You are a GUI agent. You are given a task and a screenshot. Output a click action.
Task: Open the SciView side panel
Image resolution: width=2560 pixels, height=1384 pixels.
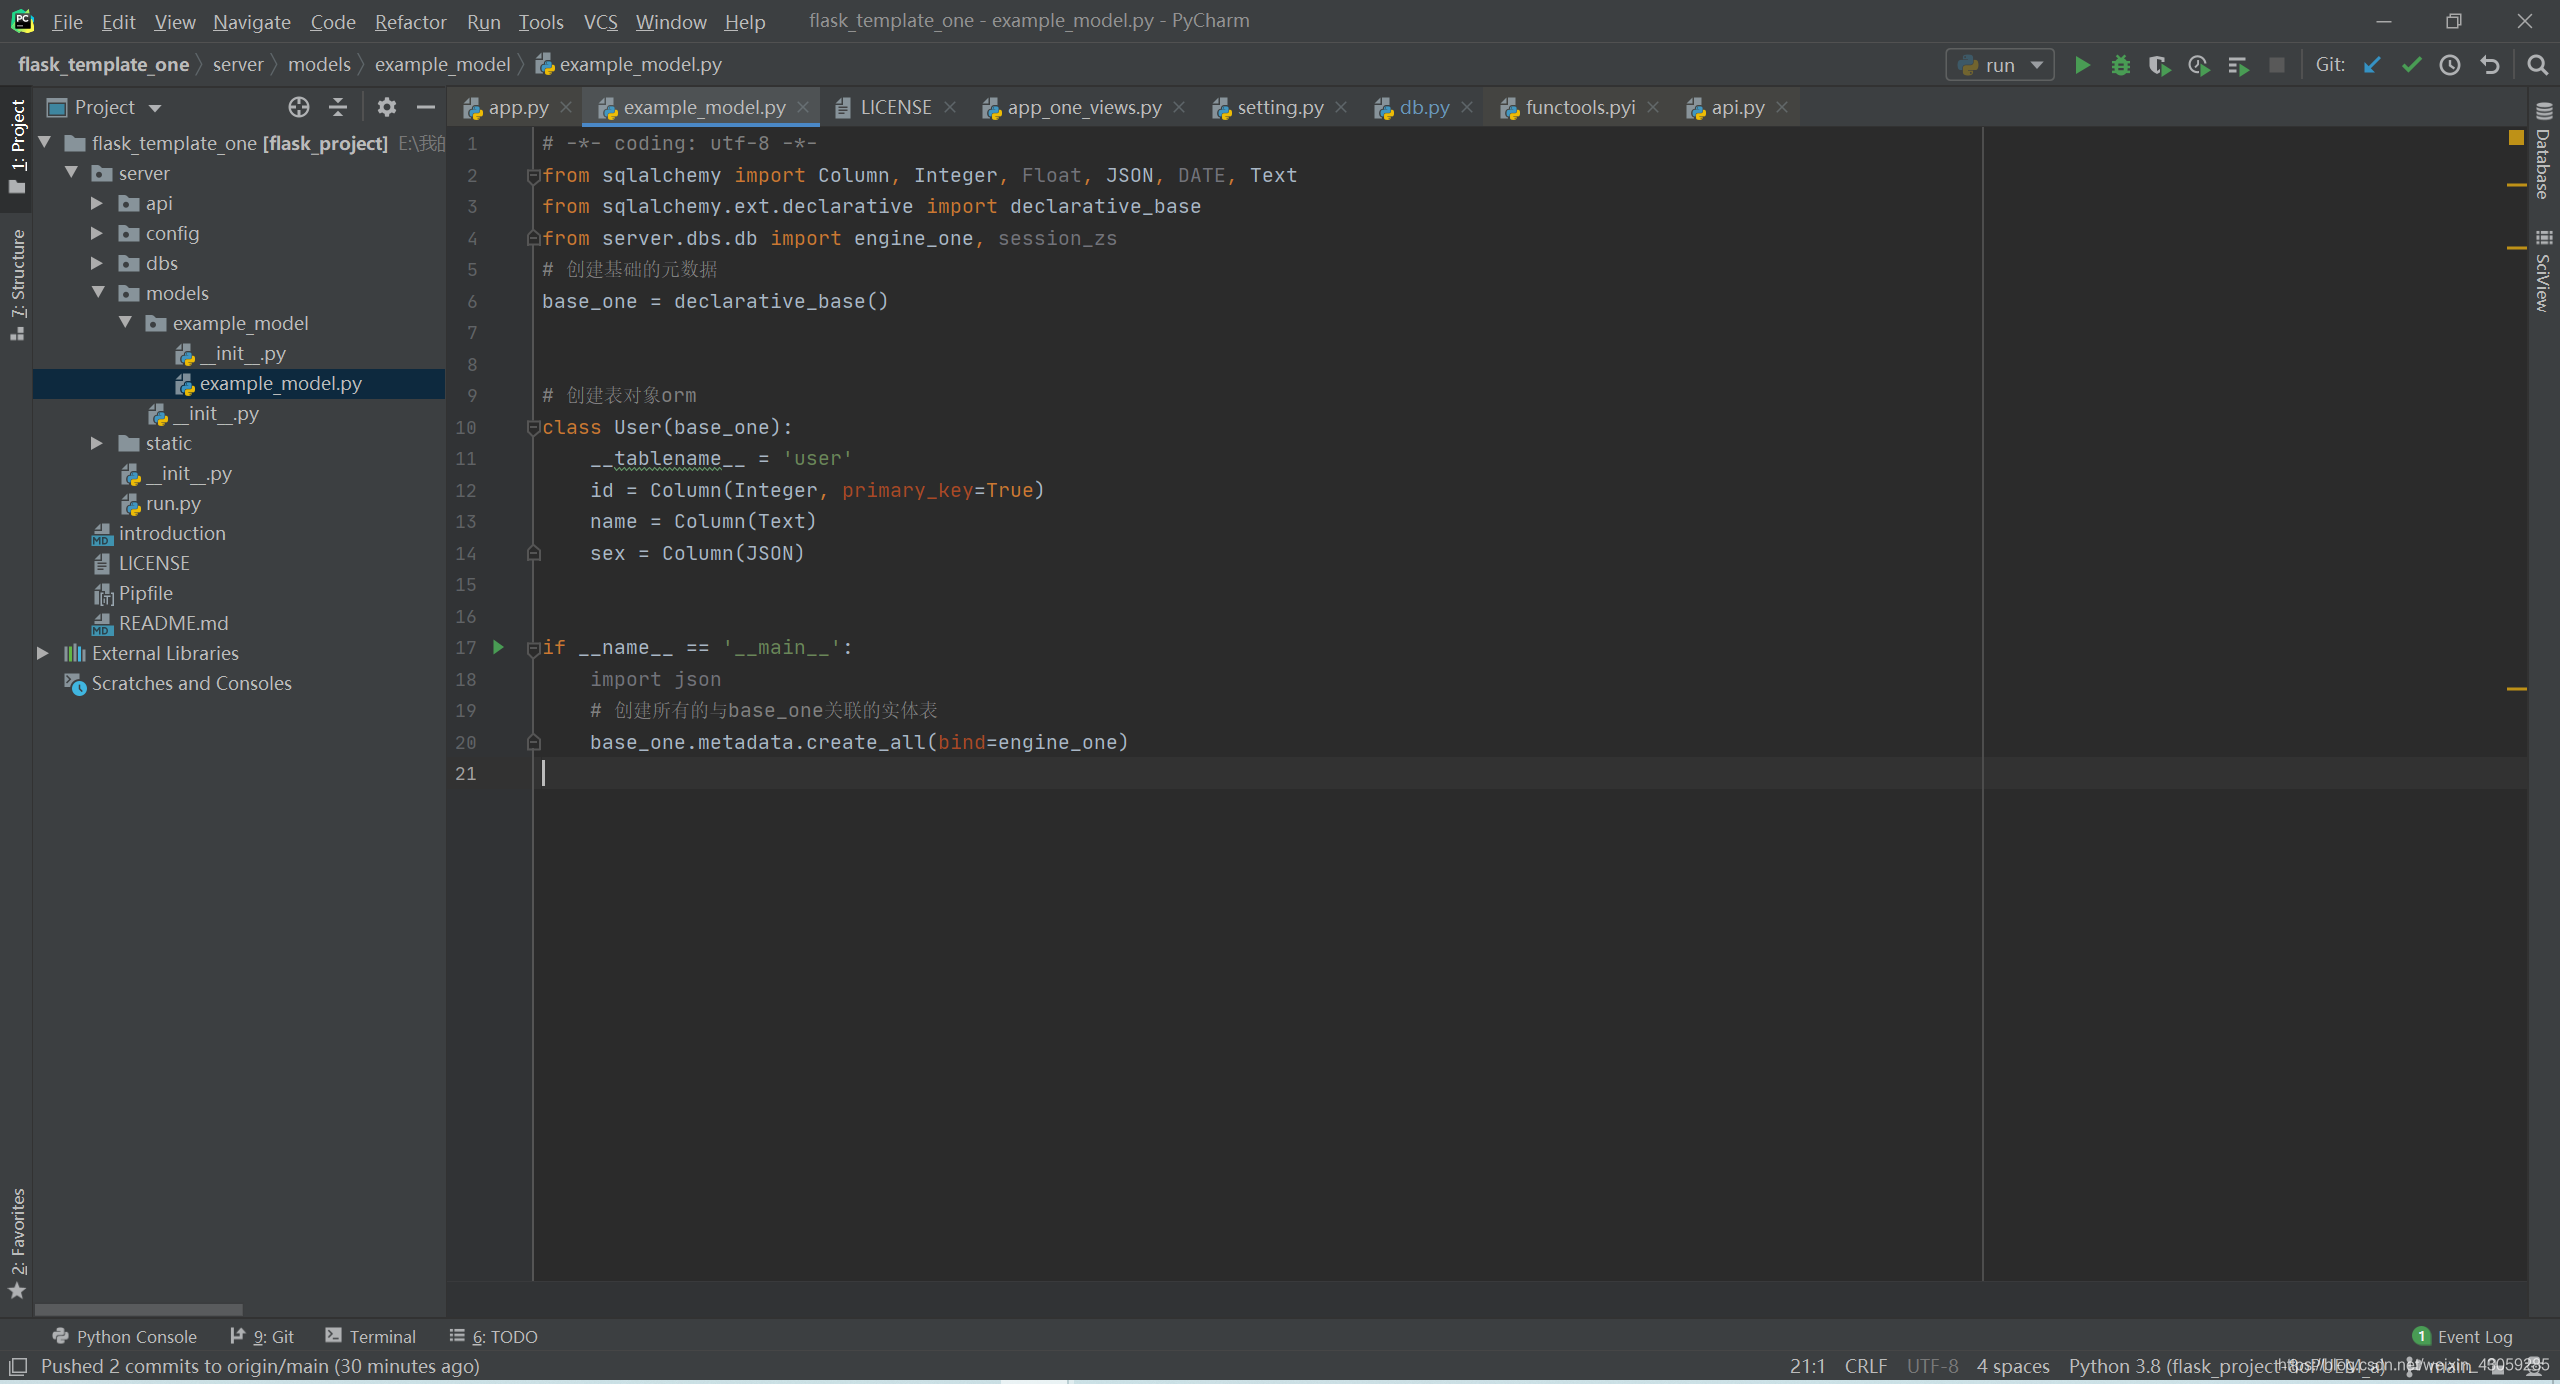click(2544, 271)
